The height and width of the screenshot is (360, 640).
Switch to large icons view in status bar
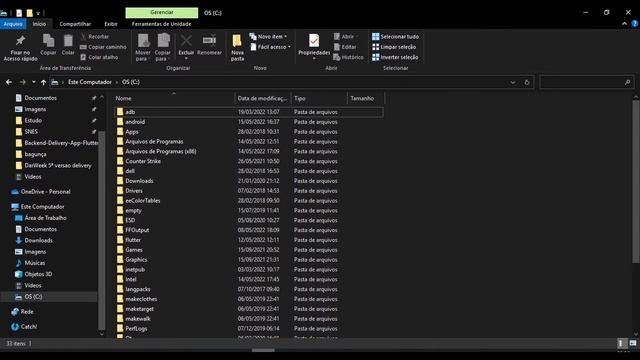[633, 344]
